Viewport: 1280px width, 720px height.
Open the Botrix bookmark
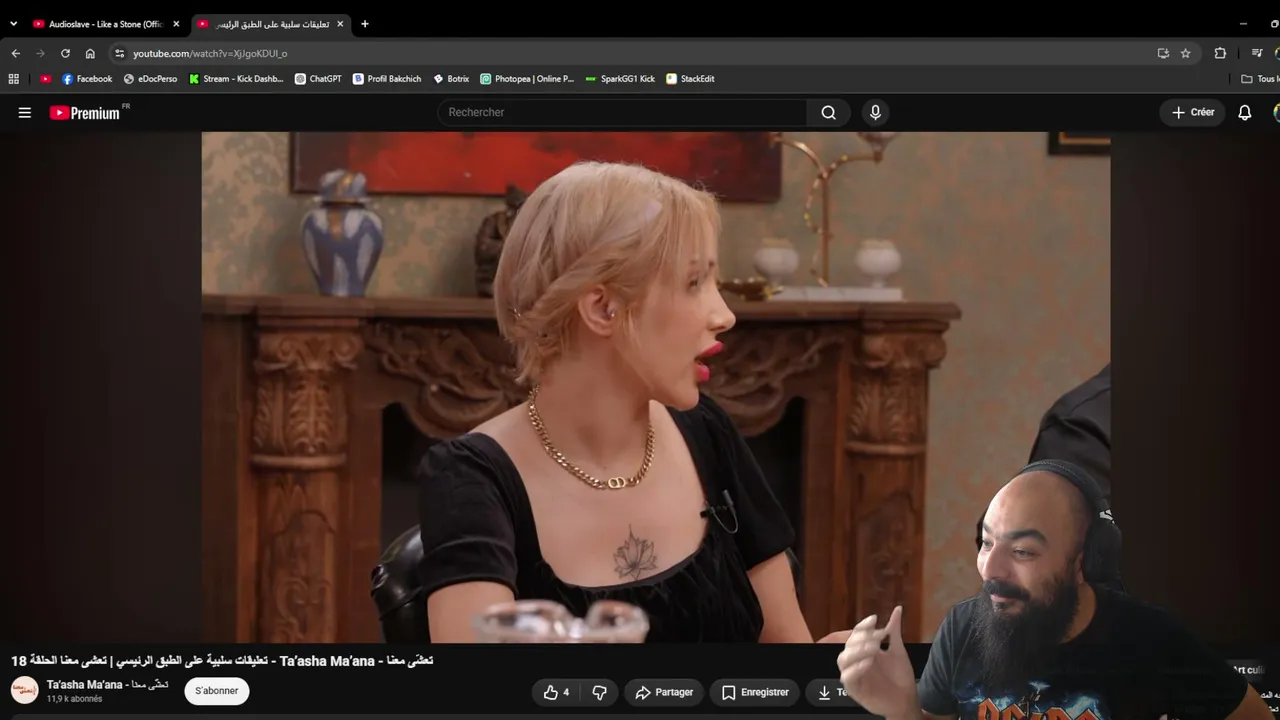pos(451,79)
